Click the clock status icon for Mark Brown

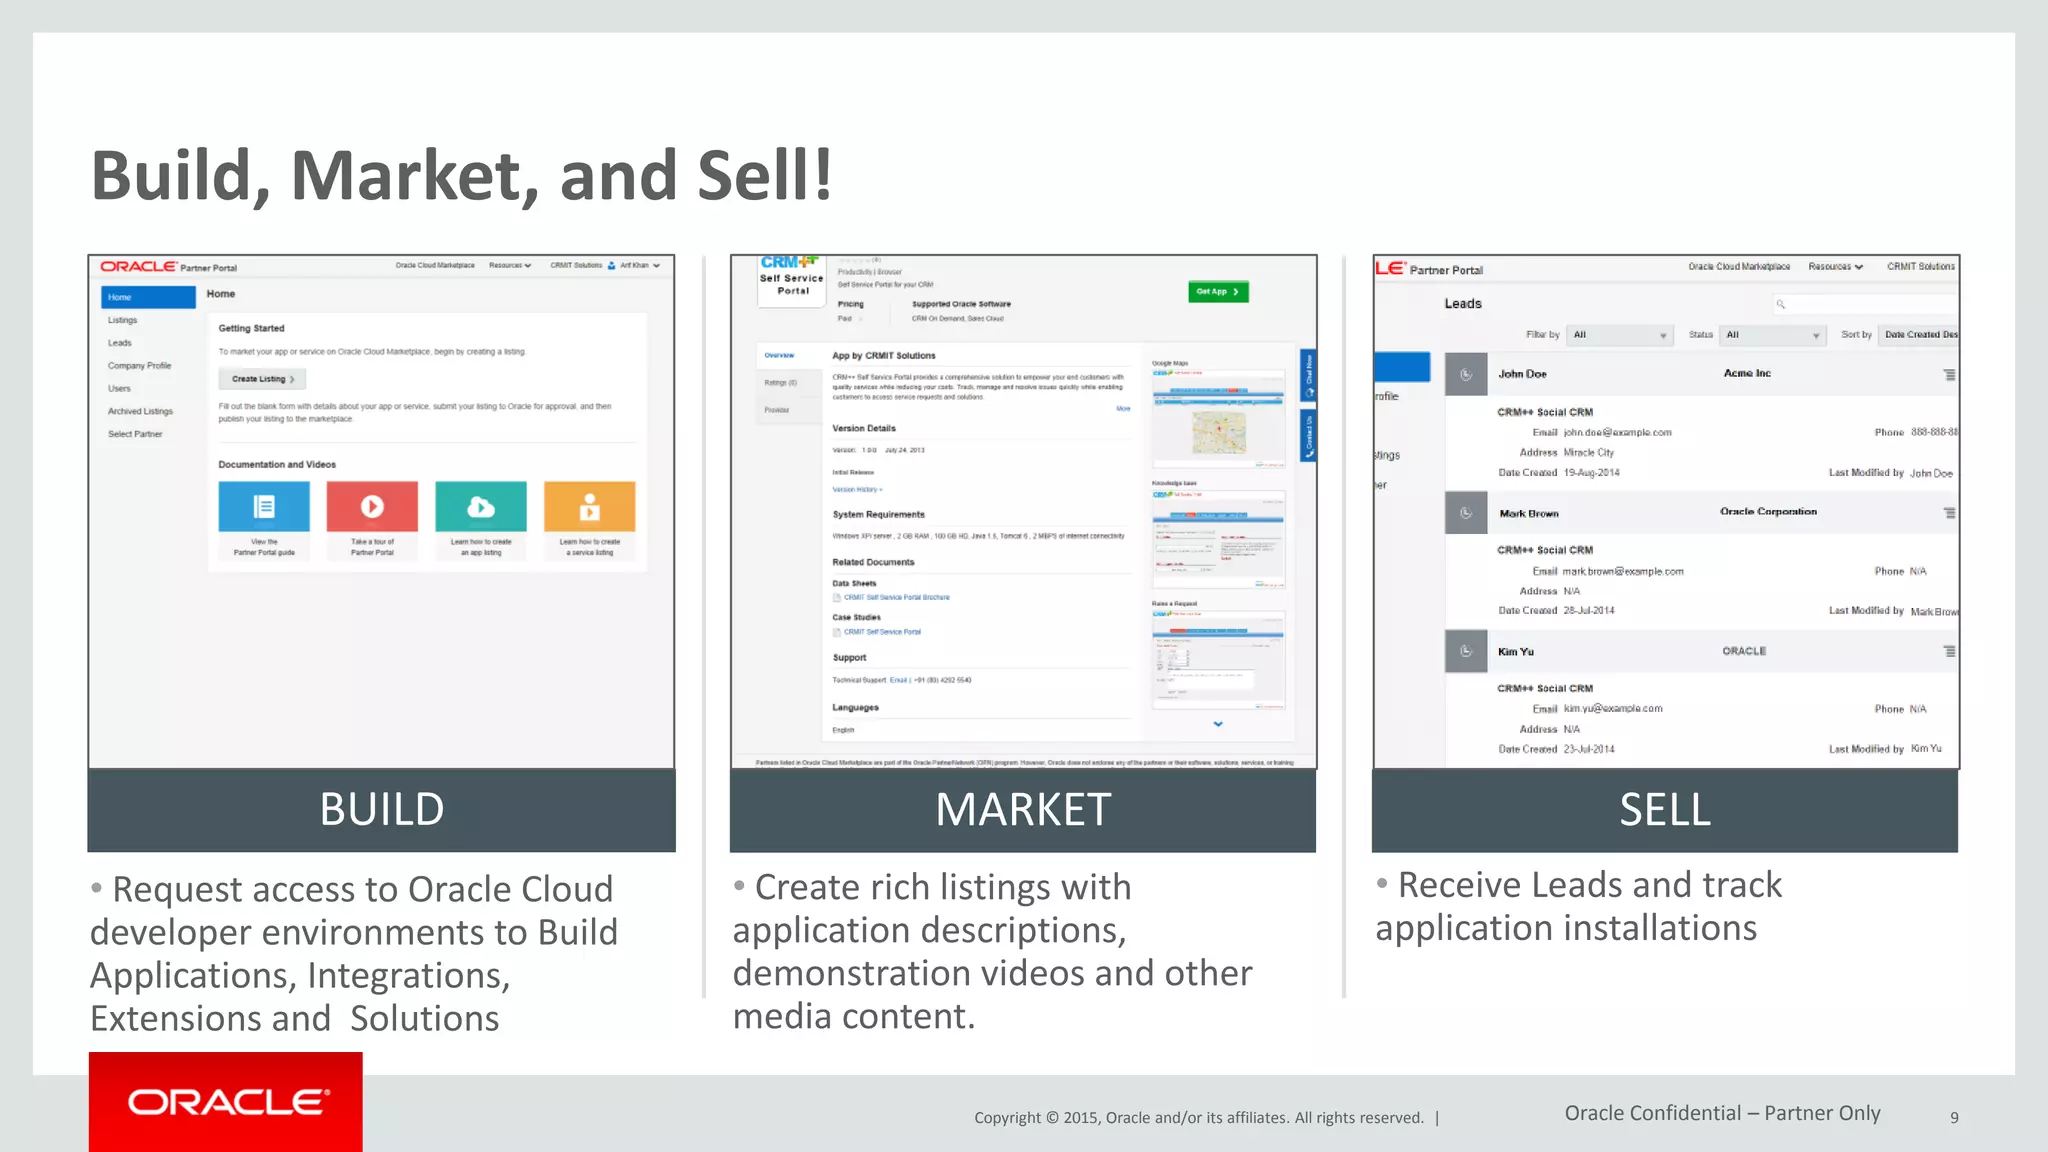click(1466, 513)
